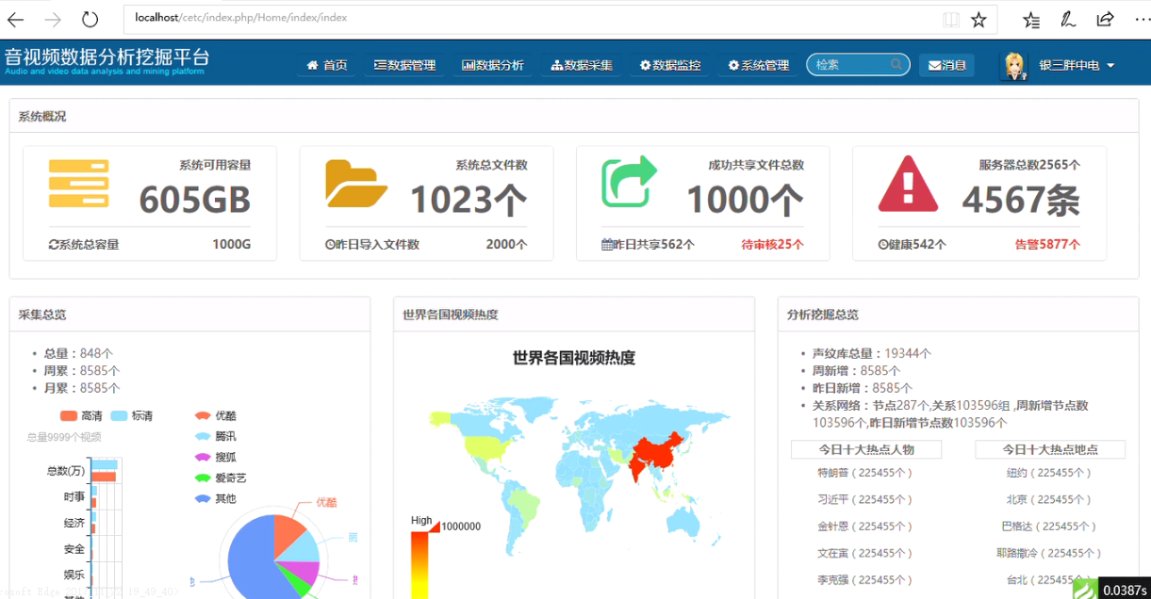
Task: Open favorites hub list icon
Action: [x=1031, y=21]
